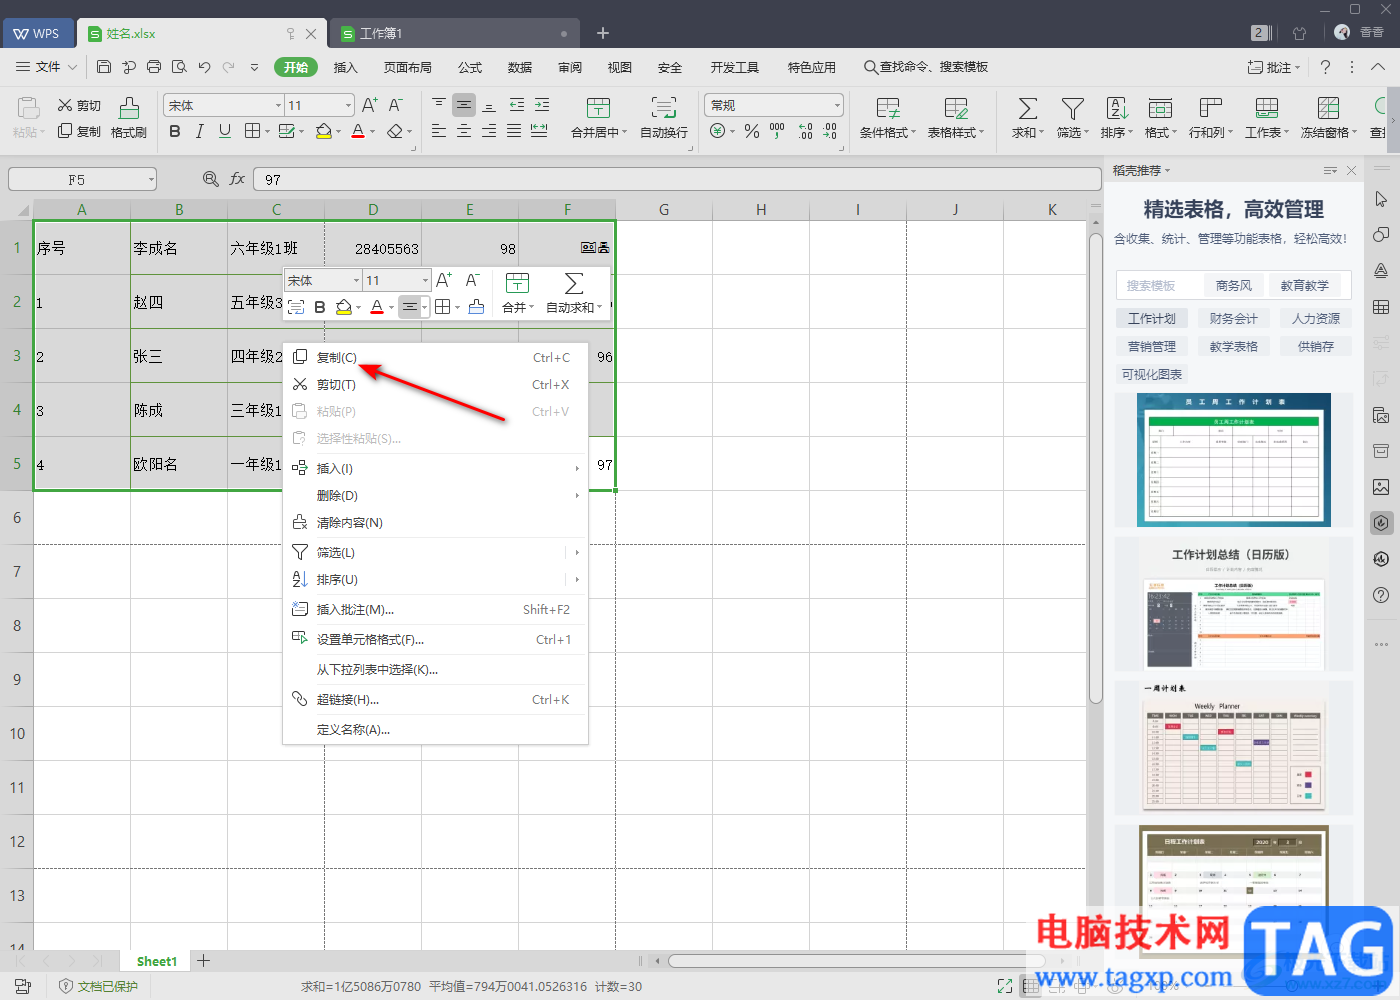Decrease font size with ribbon A- icon
This screenshot has height=1000, width=1400.
click(395, 105)
